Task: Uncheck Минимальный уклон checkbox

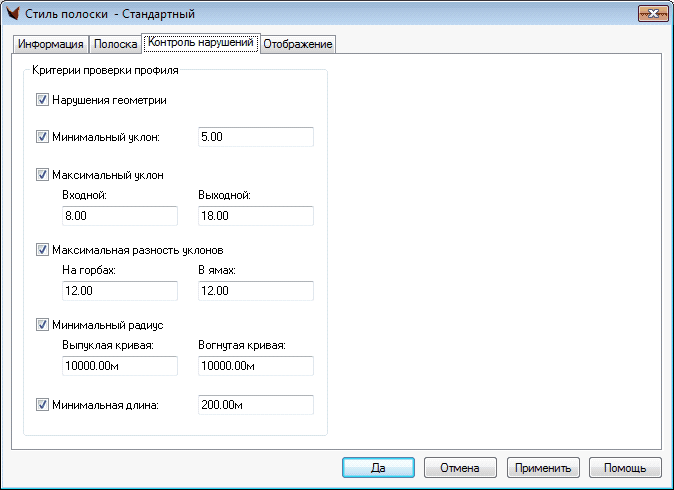Action: click(42, 137)
